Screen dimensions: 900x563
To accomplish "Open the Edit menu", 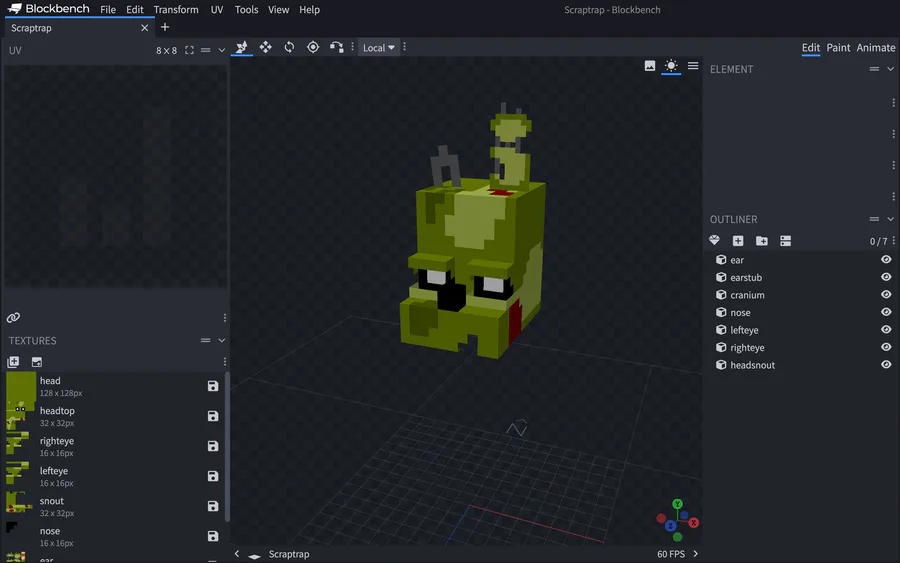I will point(135,10).
